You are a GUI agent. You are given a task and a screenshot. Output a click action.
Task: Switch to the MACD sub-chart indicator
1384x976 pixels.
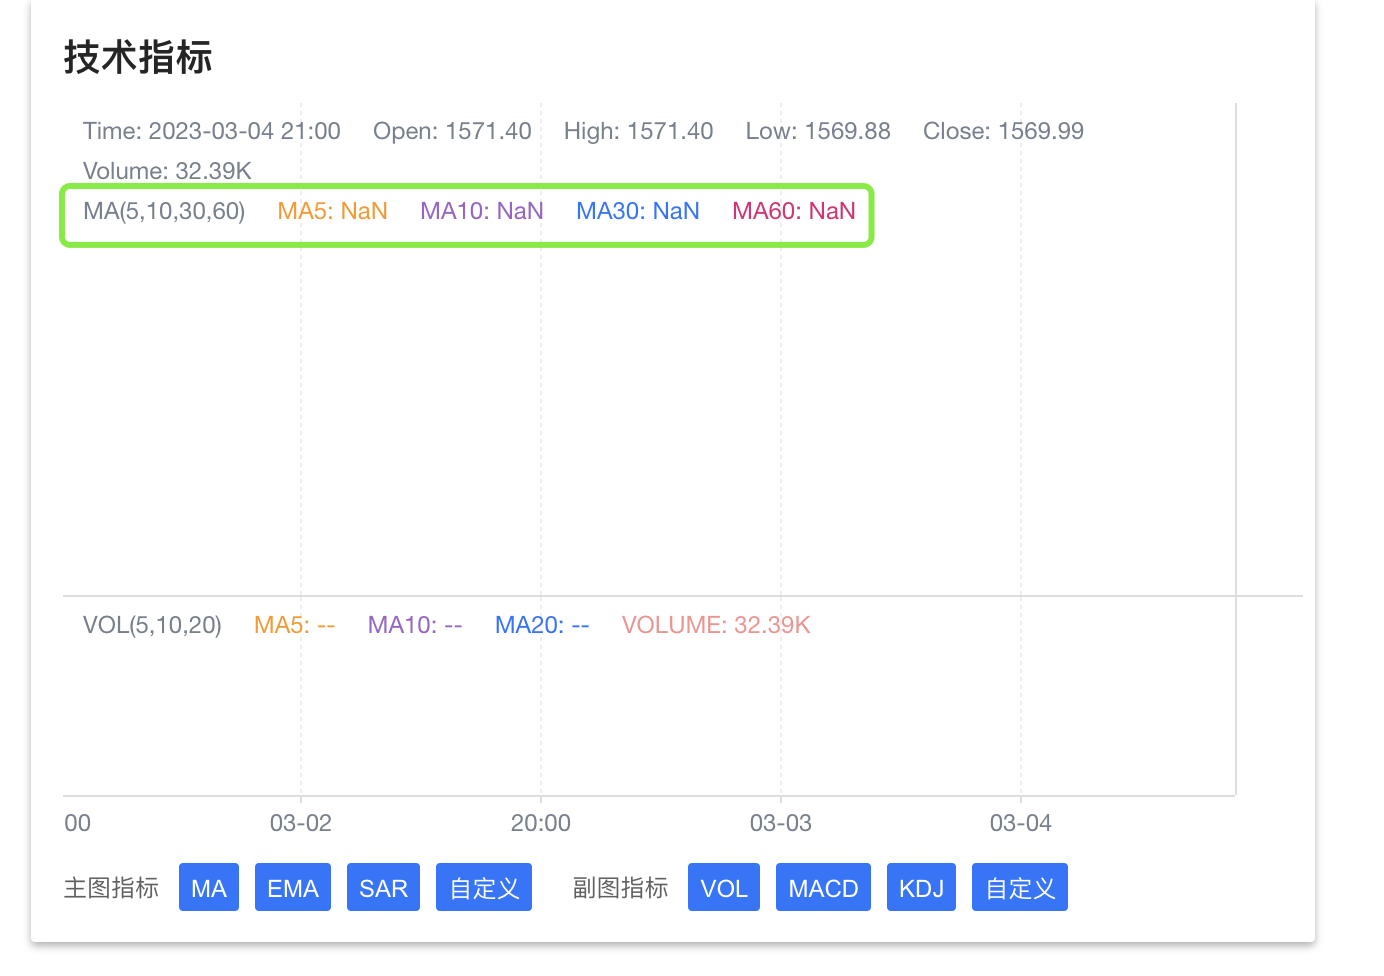click(822, 887)
